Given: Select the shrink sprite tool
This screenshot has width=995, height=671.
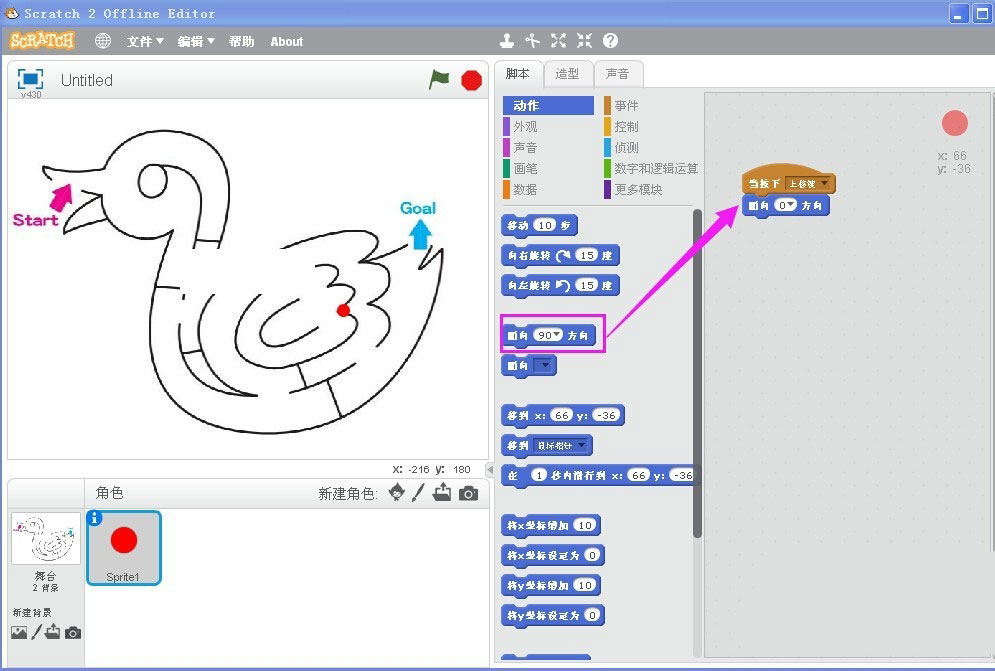Looking at the screenshot, I should (584, 41).
